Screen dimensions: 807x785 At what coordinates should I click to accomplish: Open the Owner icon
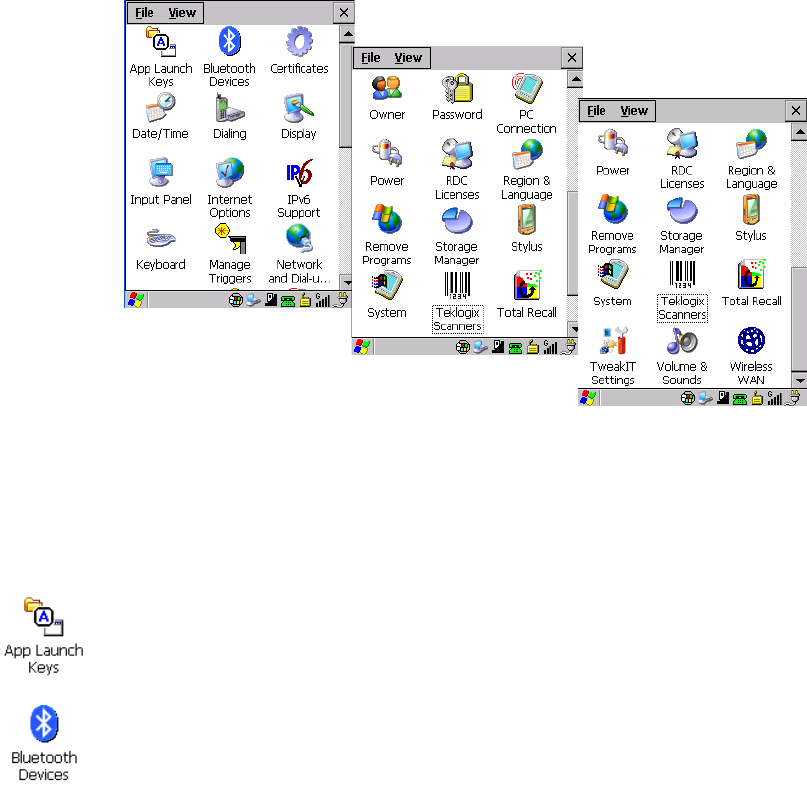pos(387,98)
